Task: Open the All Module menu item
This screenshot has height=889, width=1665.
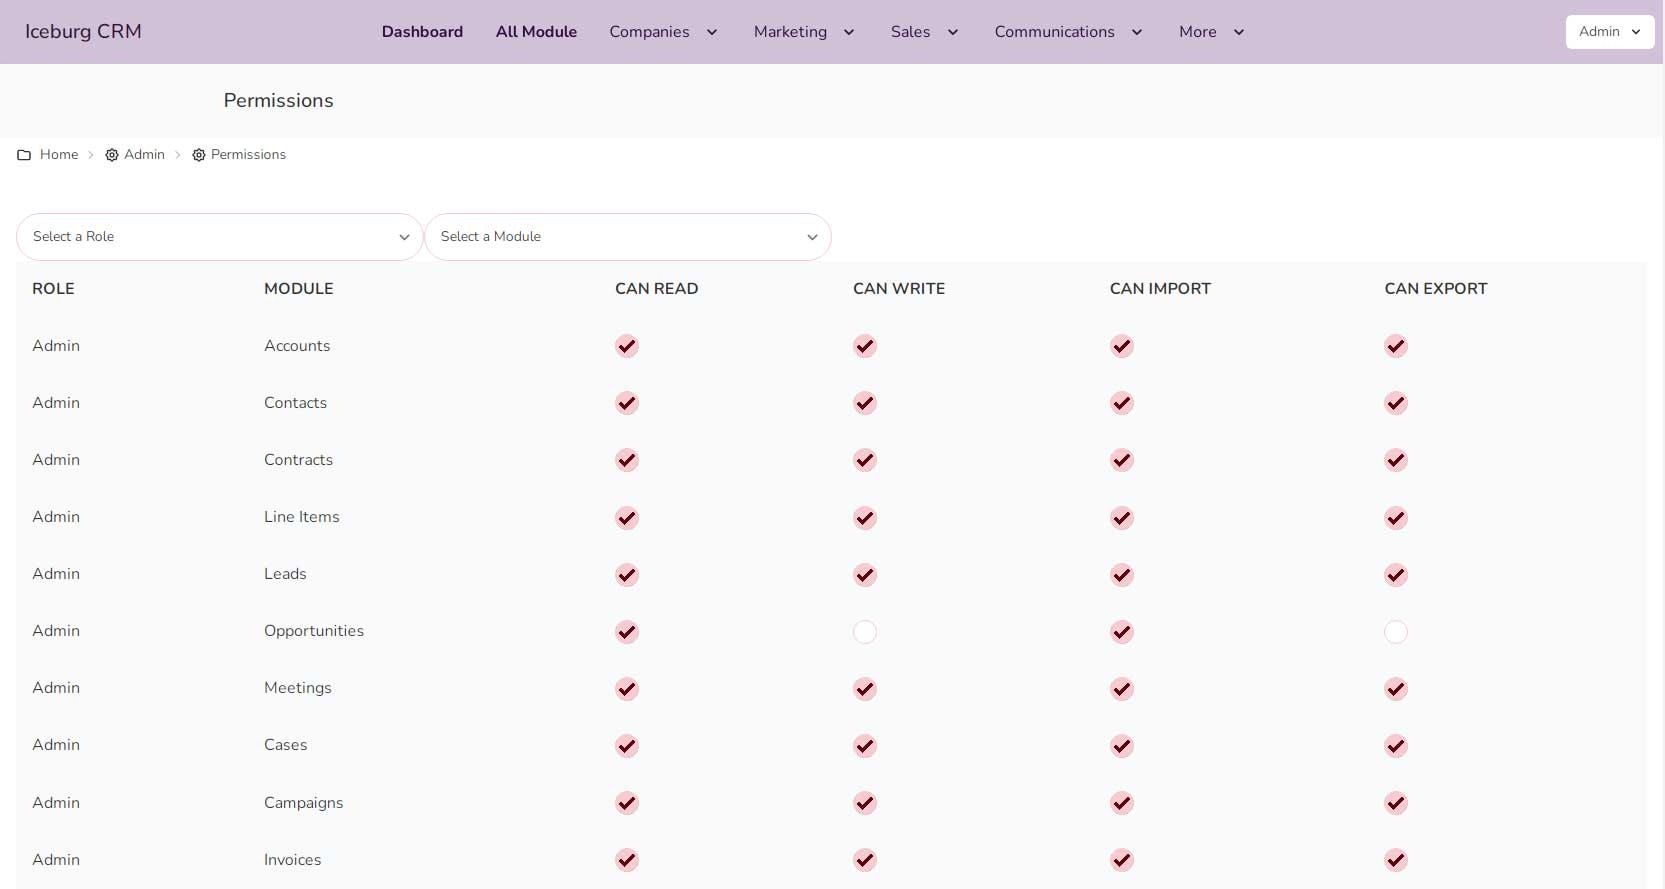Action: click(x=536, y=32)
